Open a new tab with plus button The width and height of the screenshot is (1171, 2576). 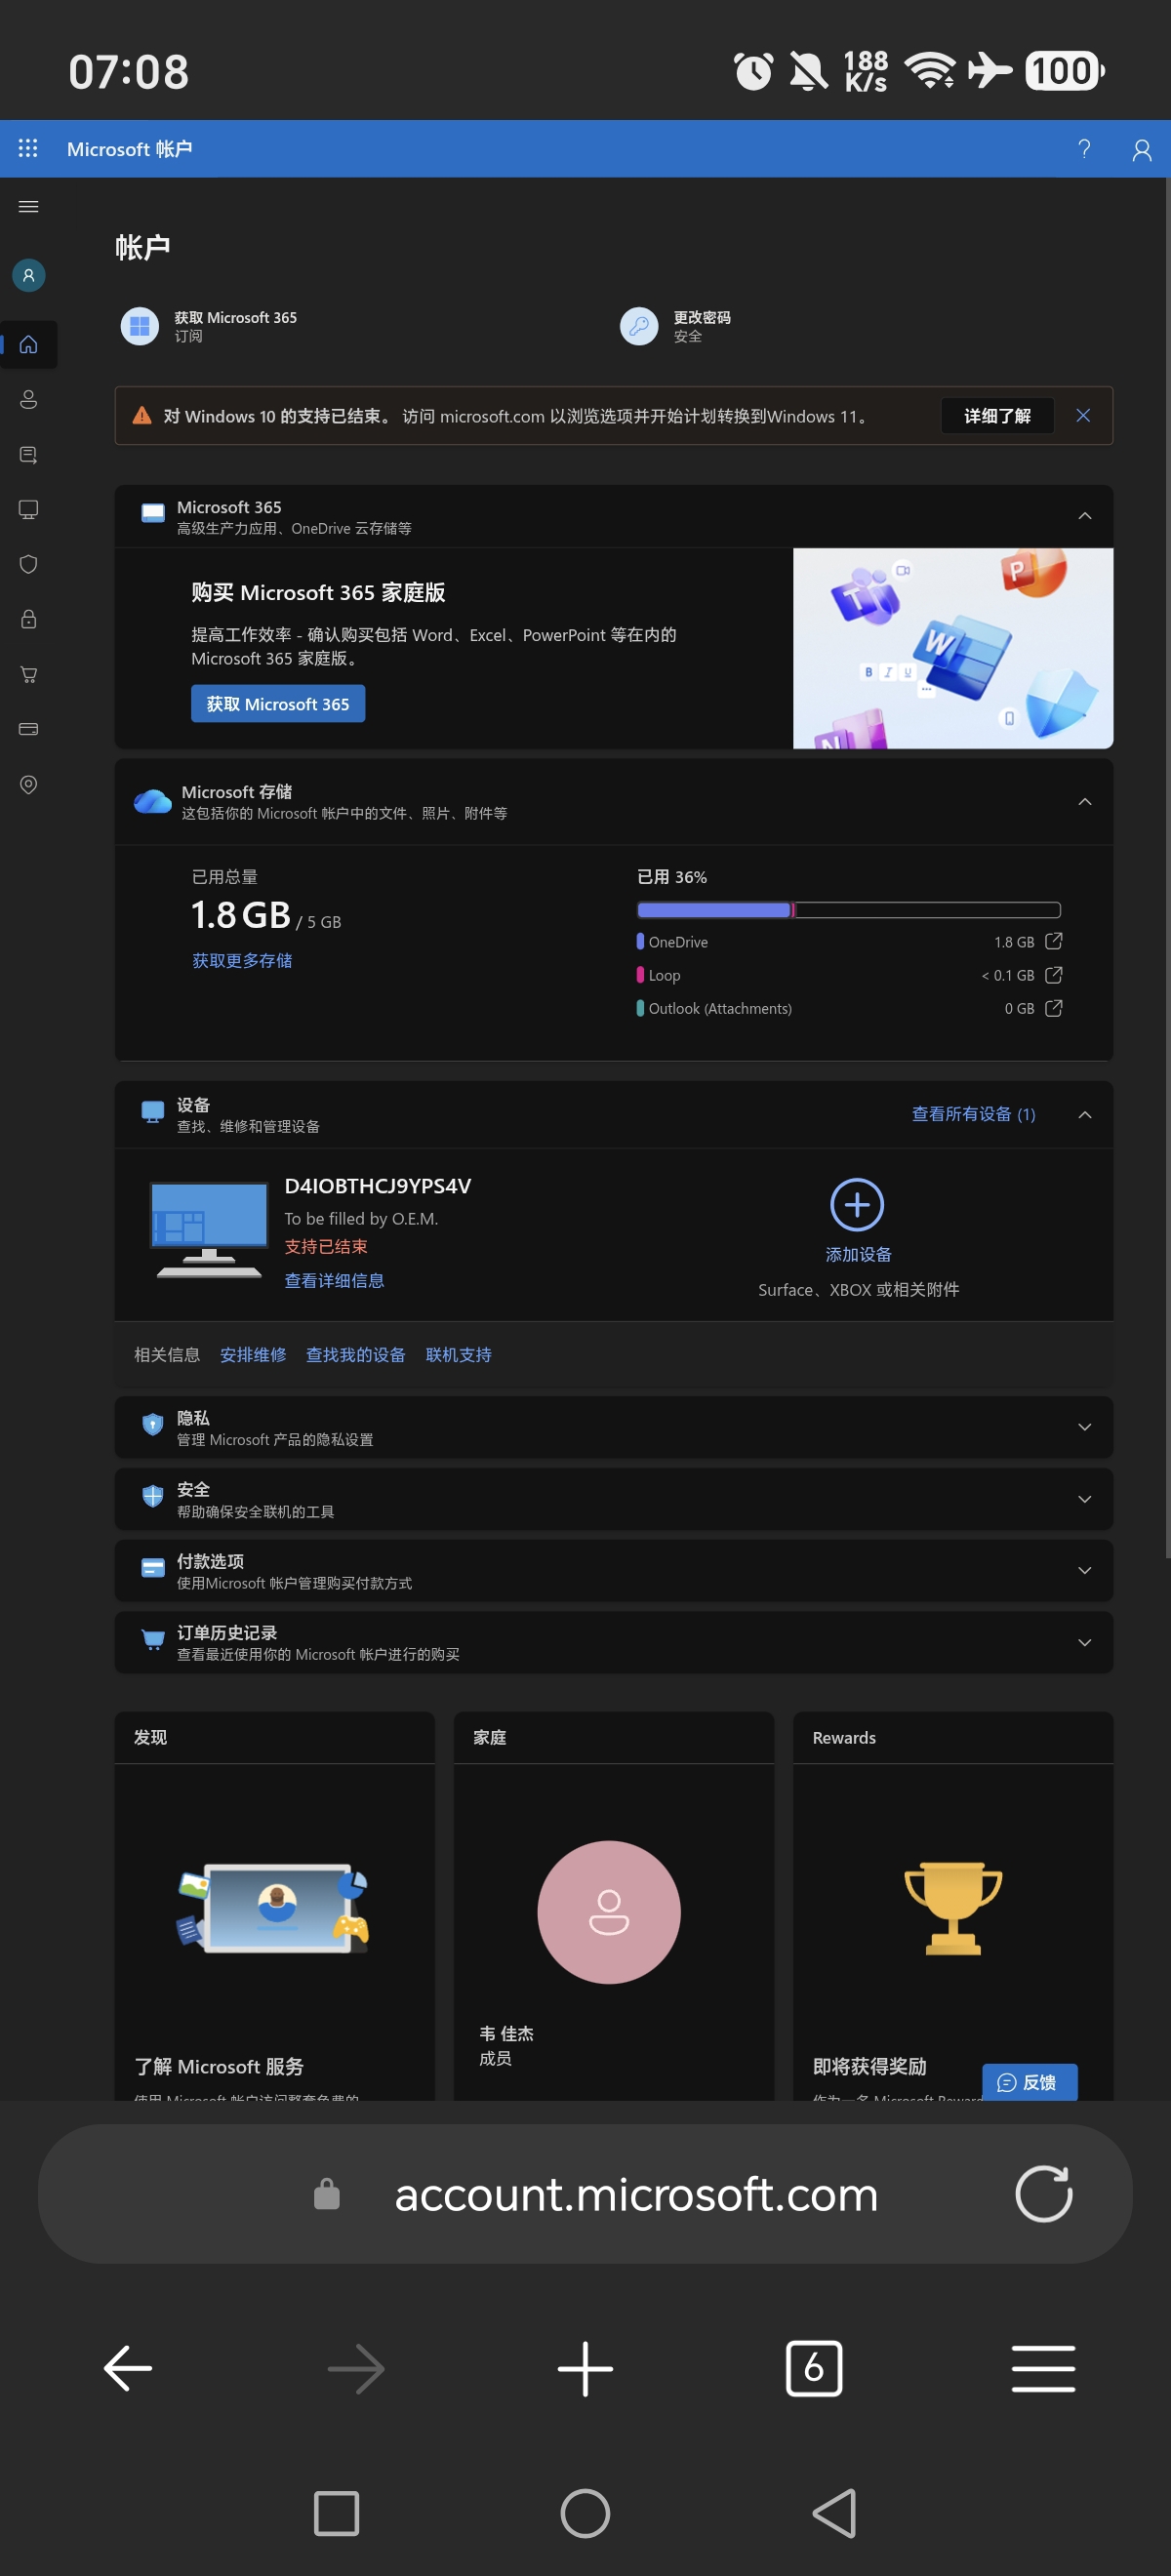pos(585,2367)
